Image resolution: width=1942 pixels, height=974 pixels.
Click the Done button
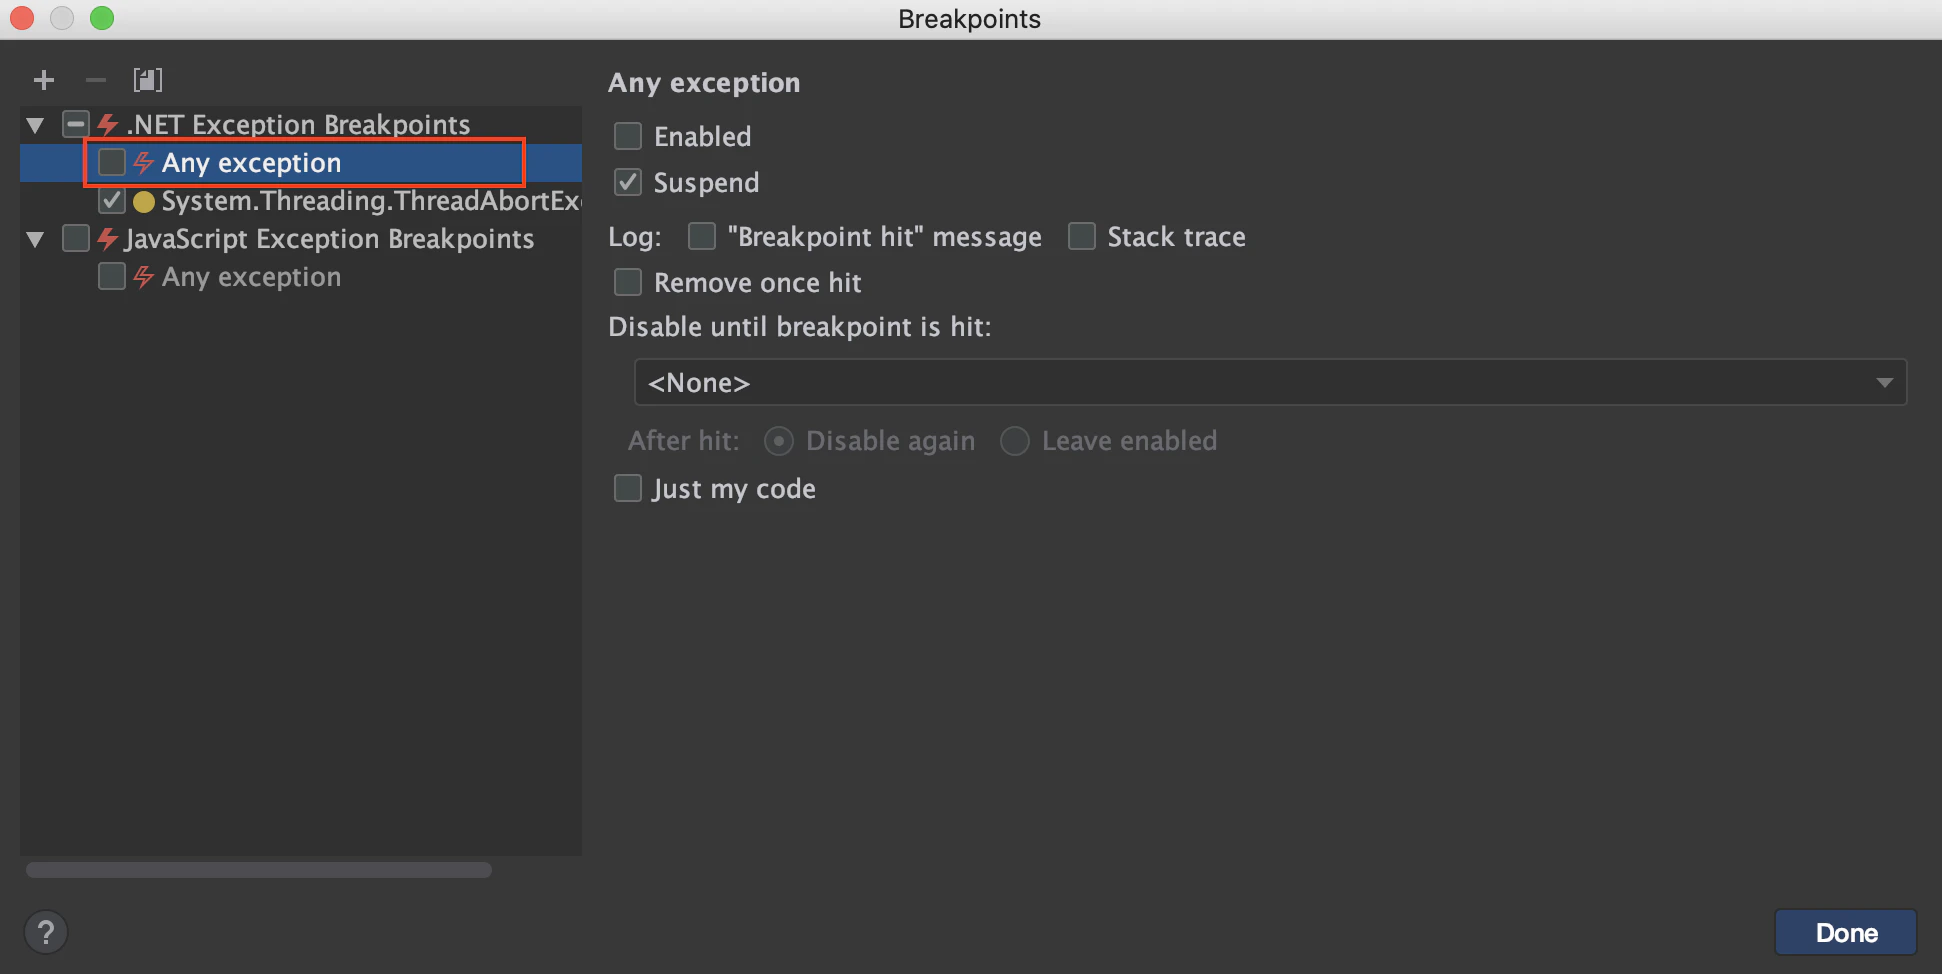(x=1846, y=932)
